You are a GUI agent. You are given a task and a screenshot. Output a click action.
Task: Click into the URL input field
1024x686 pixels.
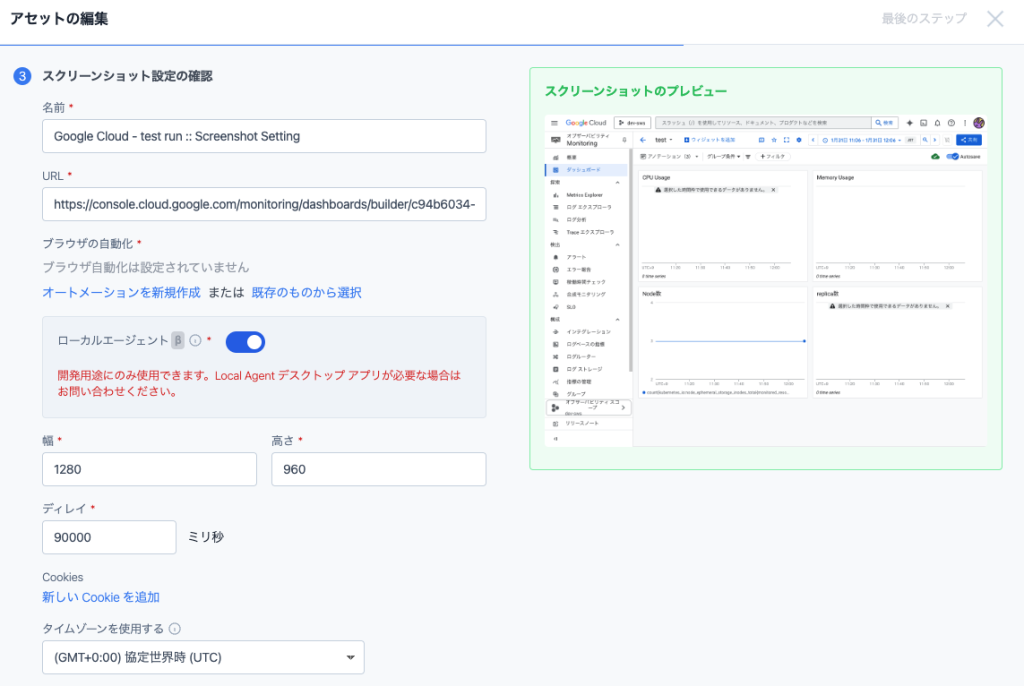[264, 204]
